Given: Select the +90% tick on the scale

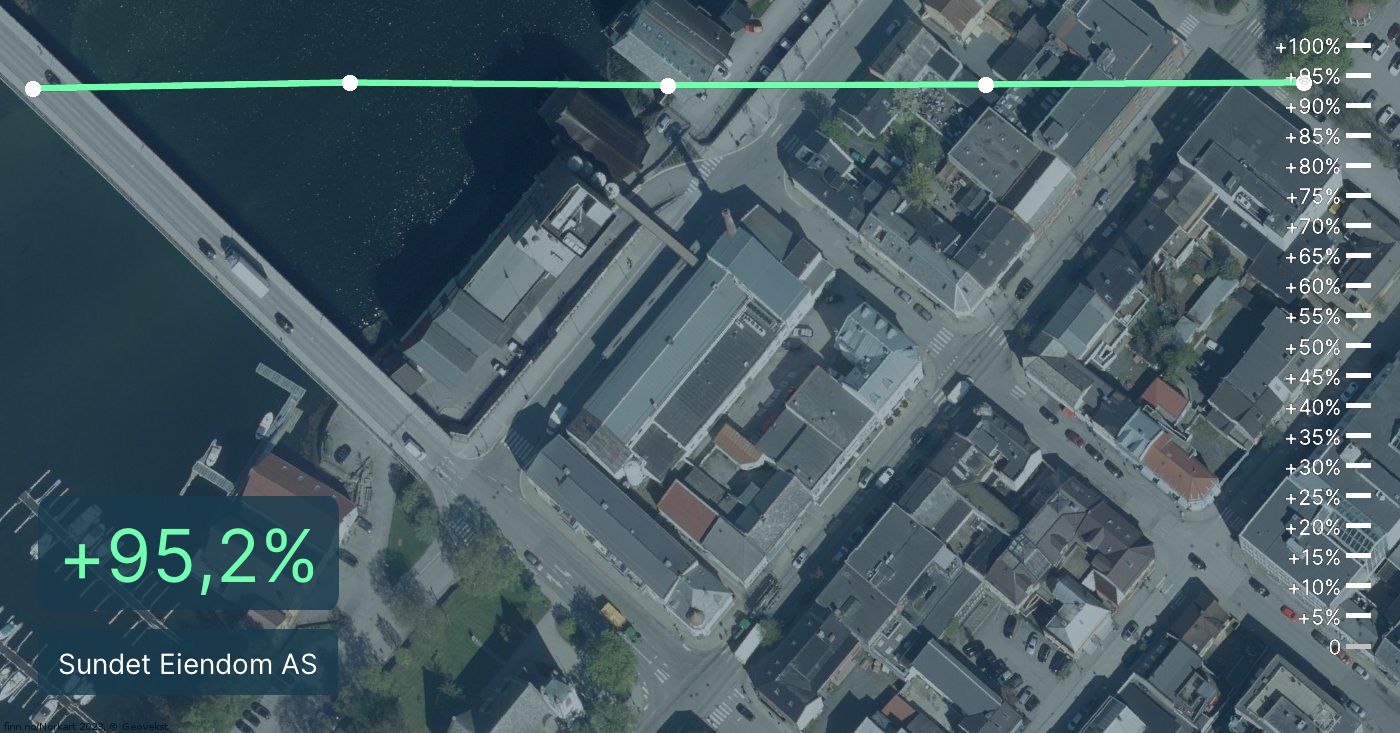Looking at the screenshot, I should coord(1357,106).
